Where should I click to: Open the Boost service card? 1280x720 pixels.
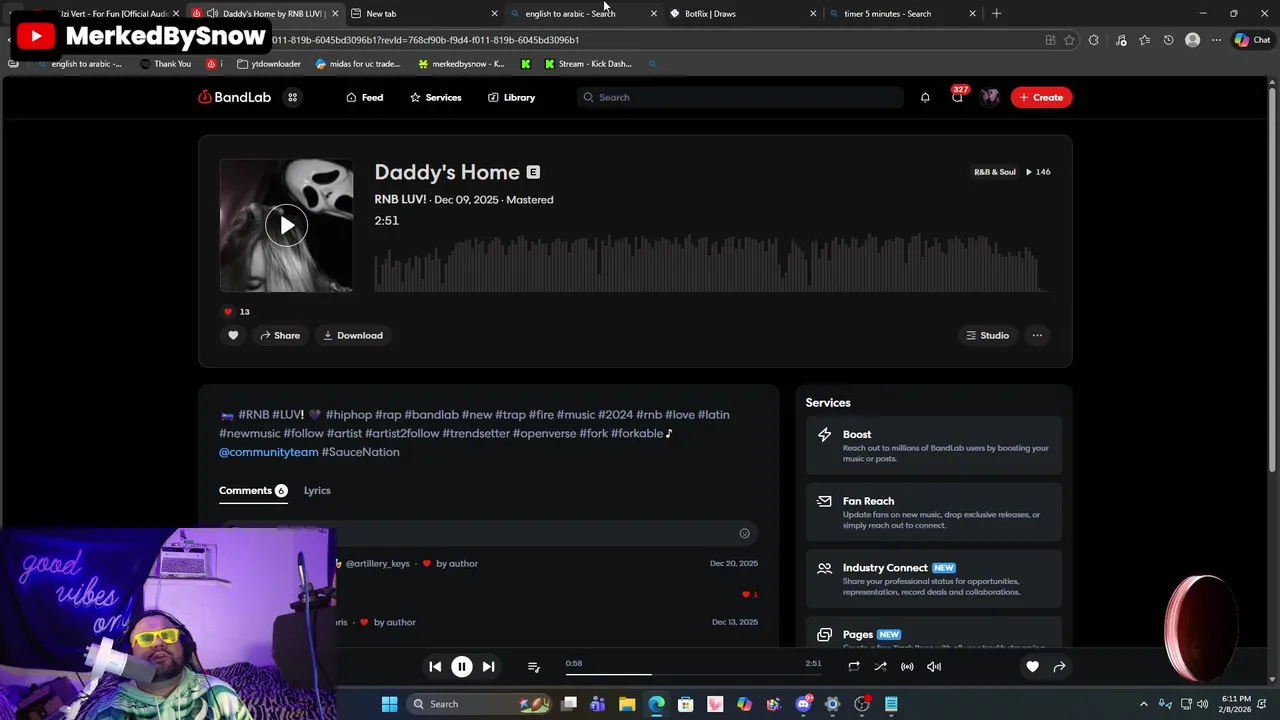tap(933, 446)
